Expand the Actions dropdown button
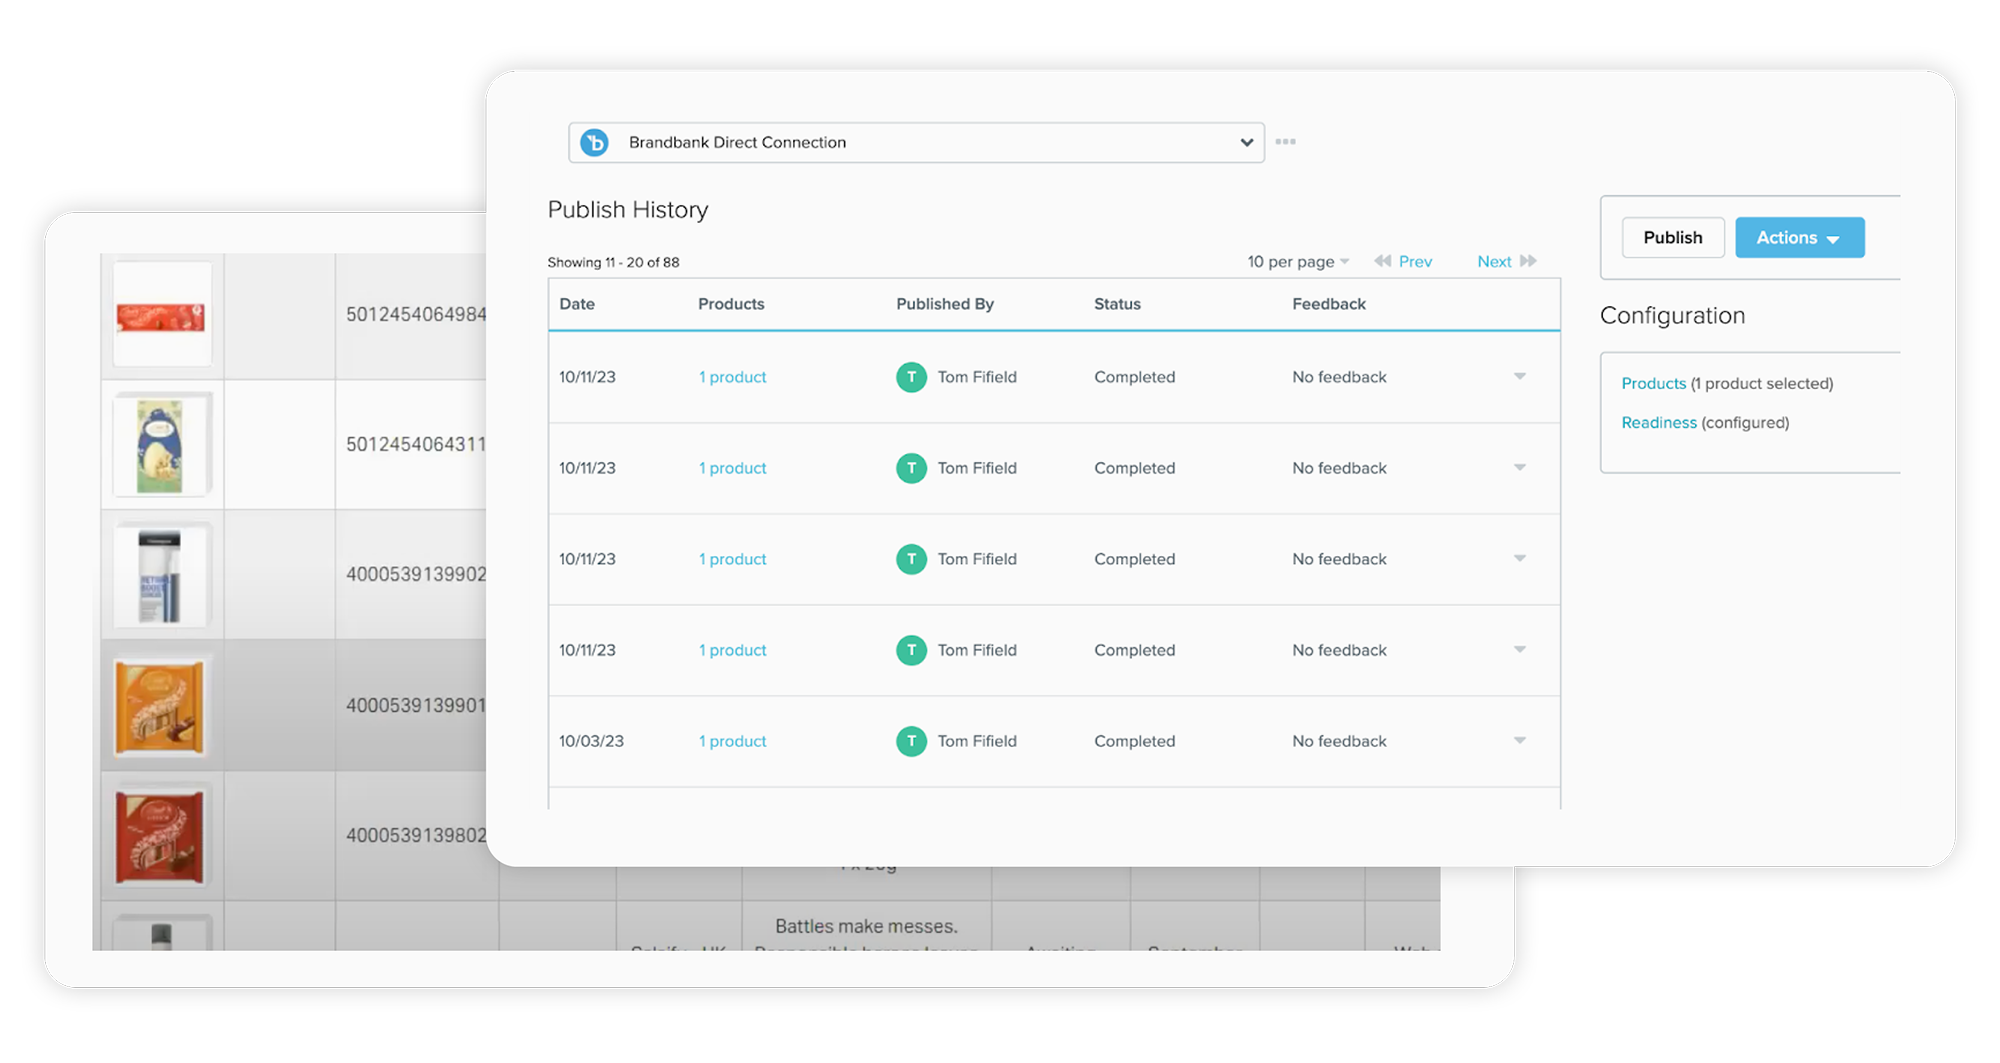 click(x=1799, y=238)
